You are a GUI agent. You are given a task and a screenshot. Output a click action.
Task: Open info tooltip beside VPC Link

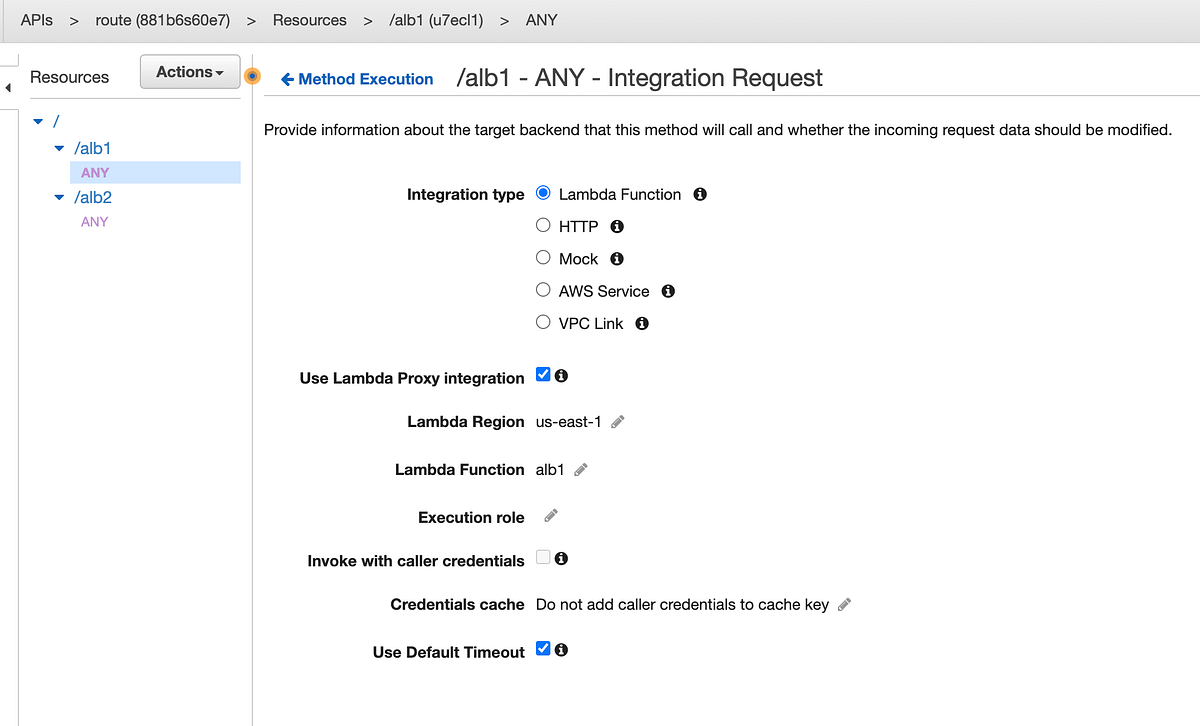pos(641,323)
